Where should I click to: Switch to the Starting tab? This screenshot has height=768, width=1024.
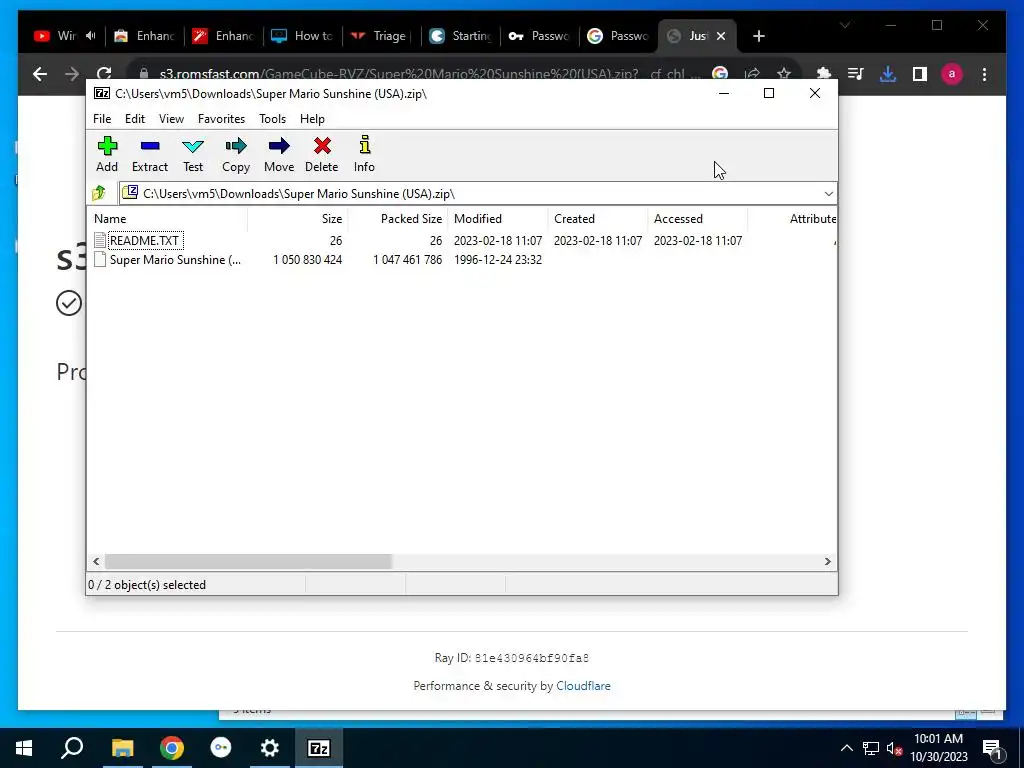[460, 36]
